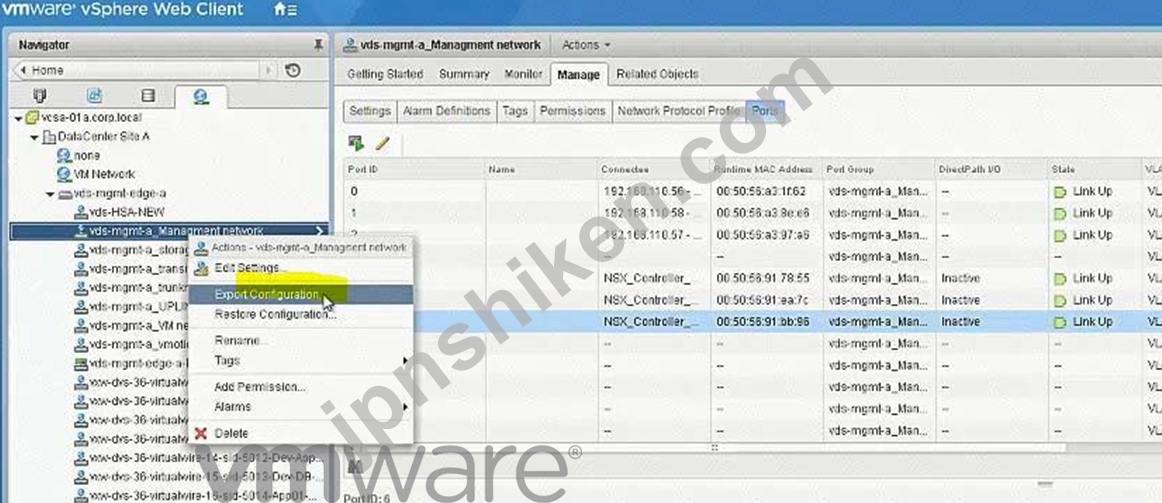Screen dimensions: 1162x503
Task: Switch to the Permissions sub-tab
Action: [x=572, y=111]
